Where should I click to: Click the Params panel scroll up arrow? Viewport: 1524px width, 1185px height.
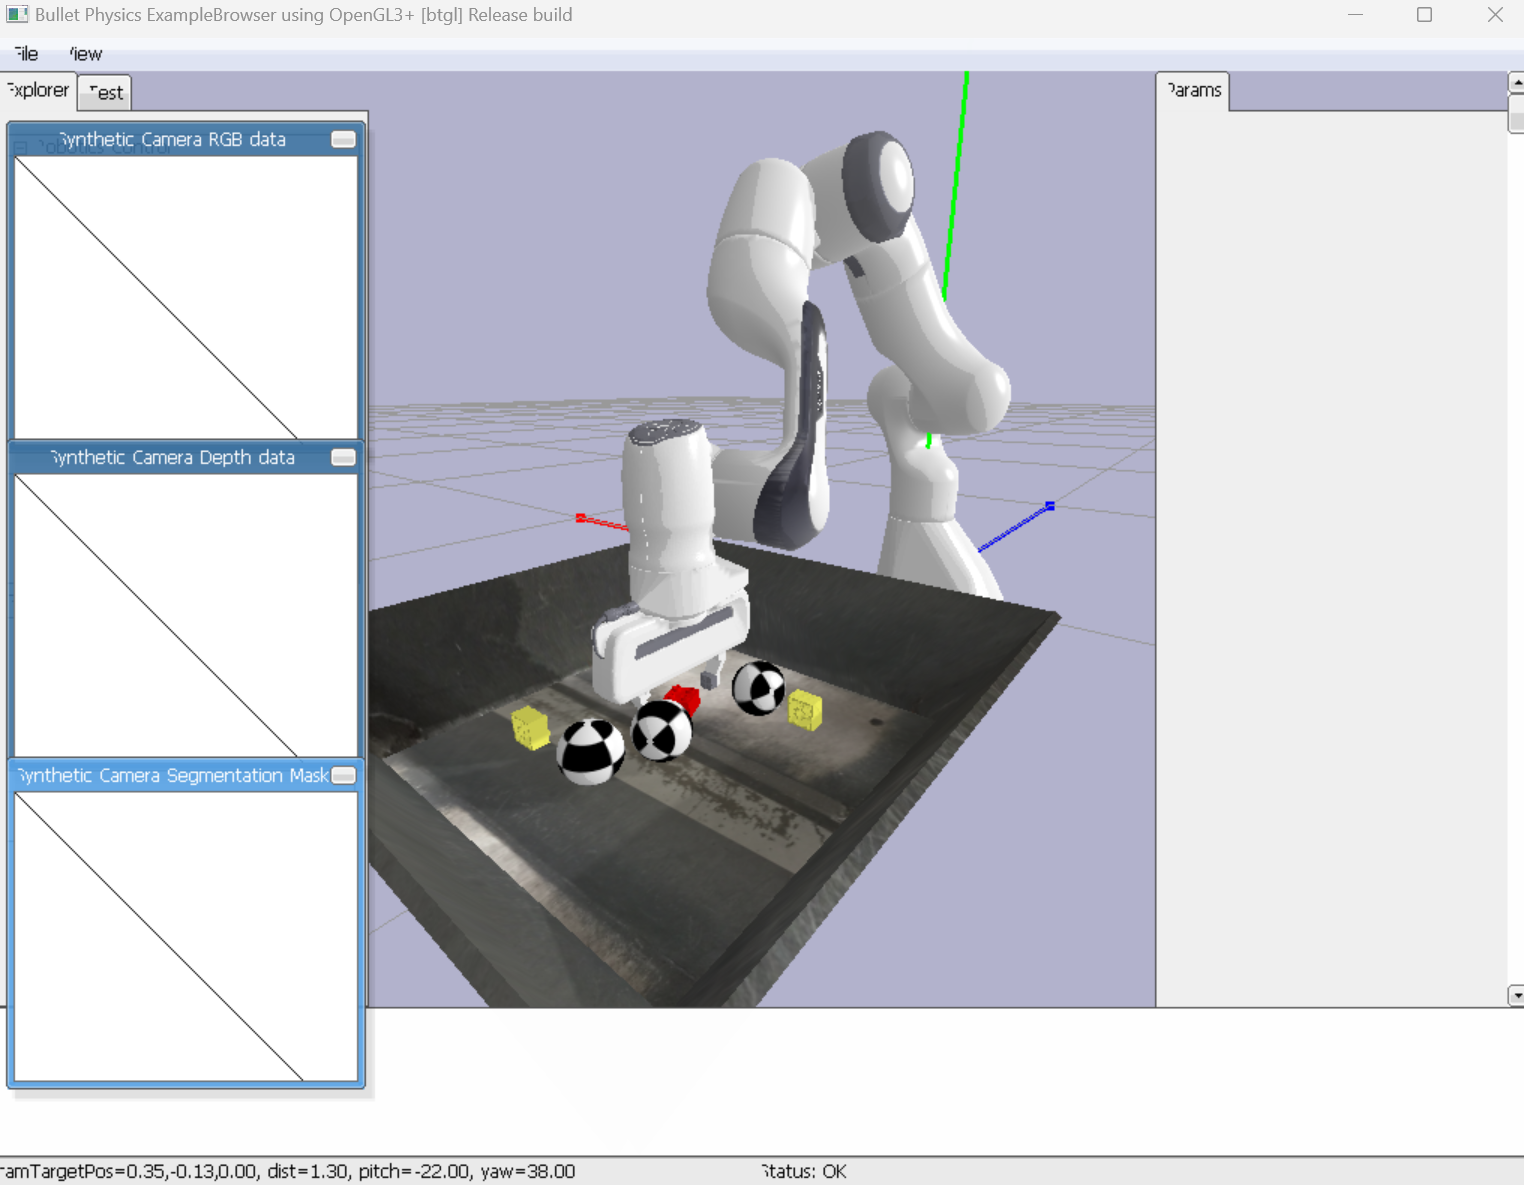coord(1516,83)
